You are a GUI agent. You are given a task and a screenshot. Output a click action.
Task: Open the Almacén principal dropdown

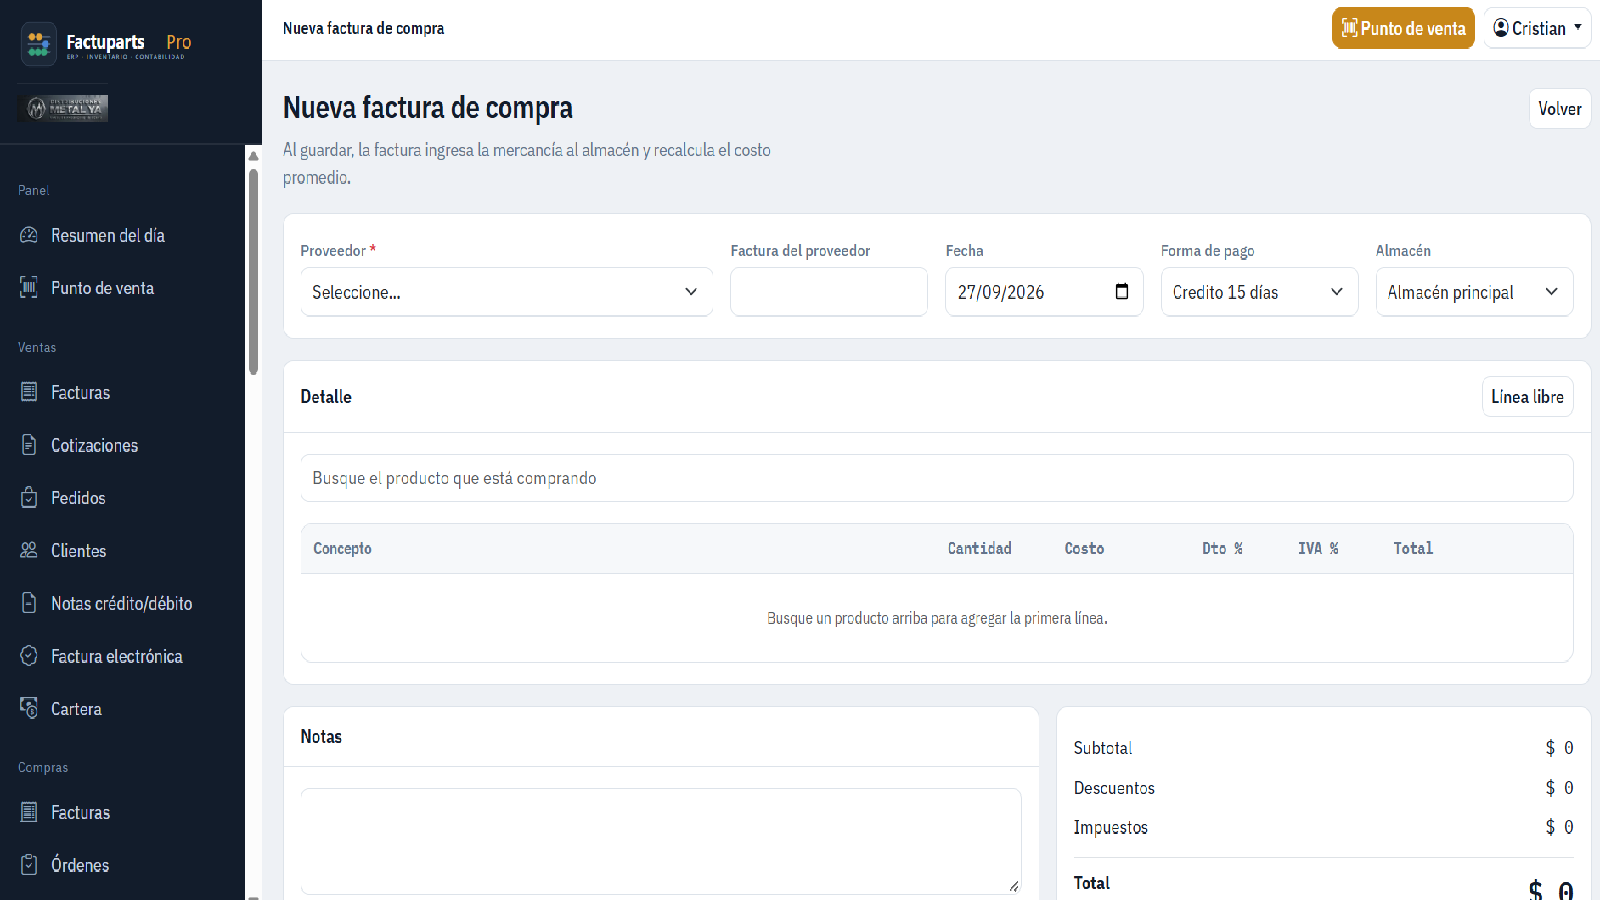coord(1474,292)
